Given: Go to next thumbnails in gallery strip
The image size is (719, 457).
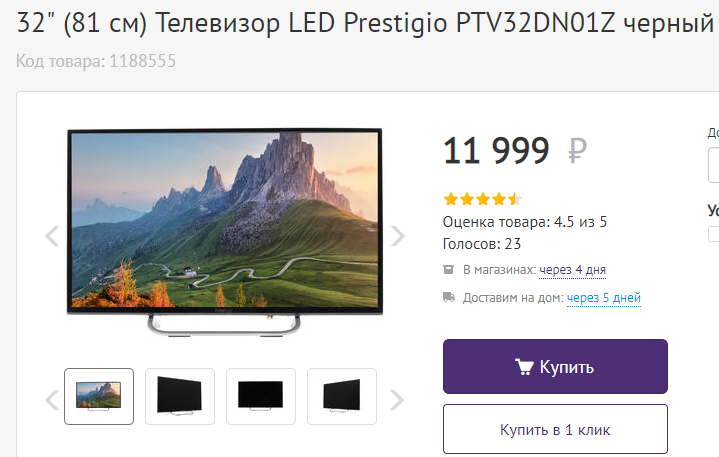Looking at the screenshot, I should pyautogui.click(x=397, y=400).
